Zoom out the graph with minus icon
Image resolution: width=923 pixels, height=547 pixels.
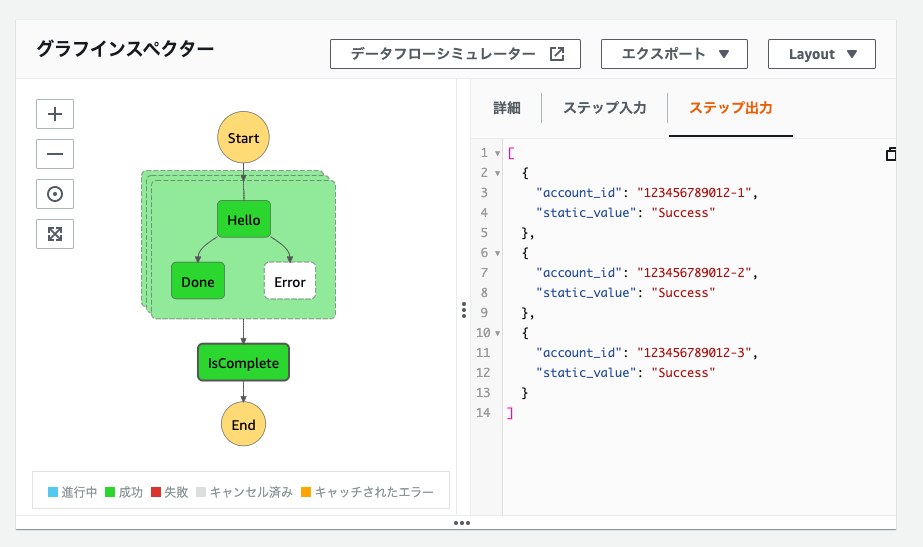(x=55, y=154)
